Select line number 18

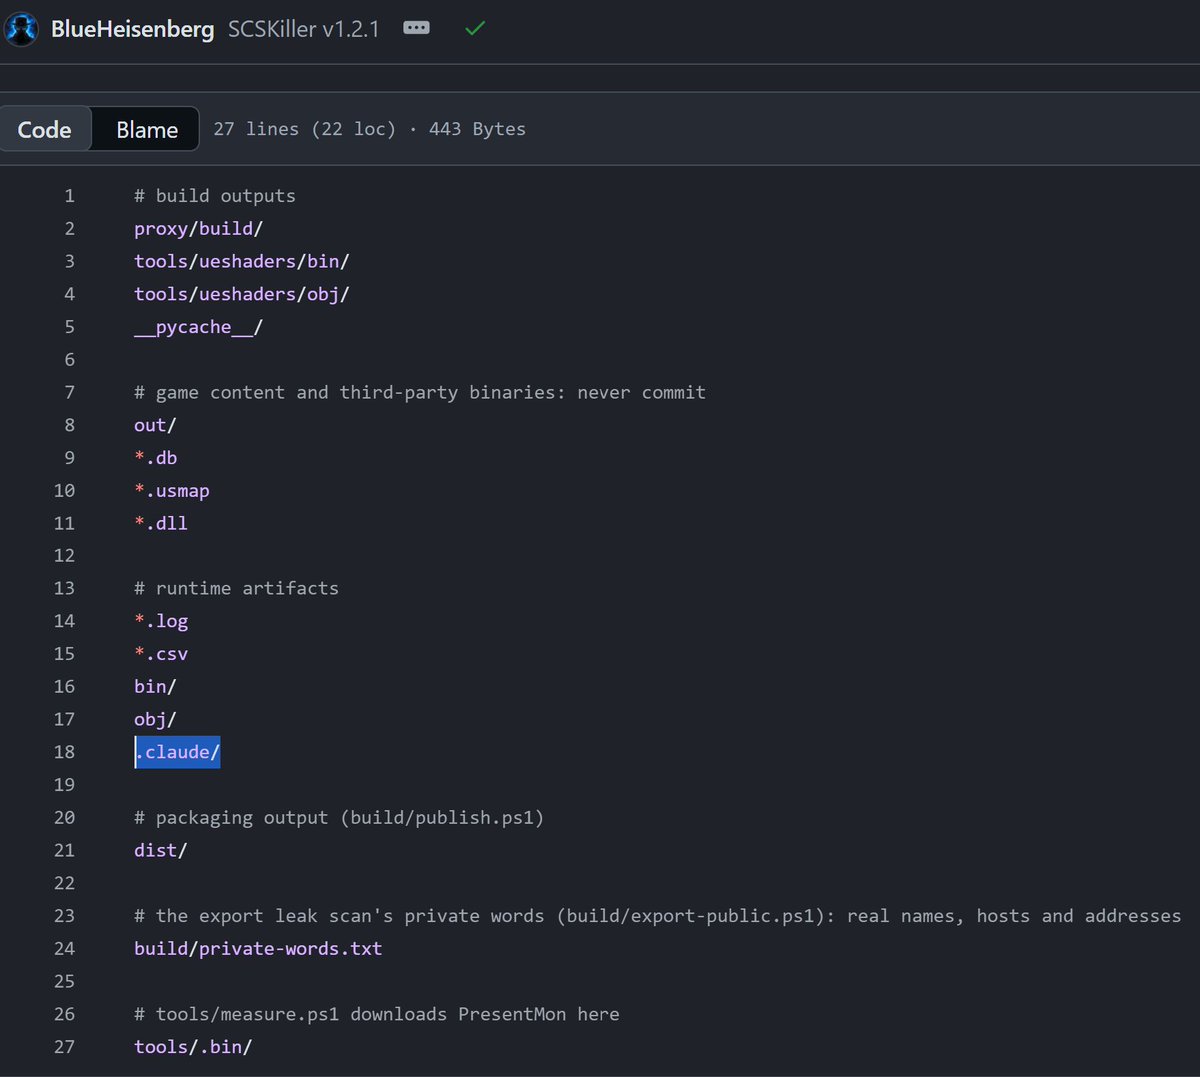click(x=64, y=752)
